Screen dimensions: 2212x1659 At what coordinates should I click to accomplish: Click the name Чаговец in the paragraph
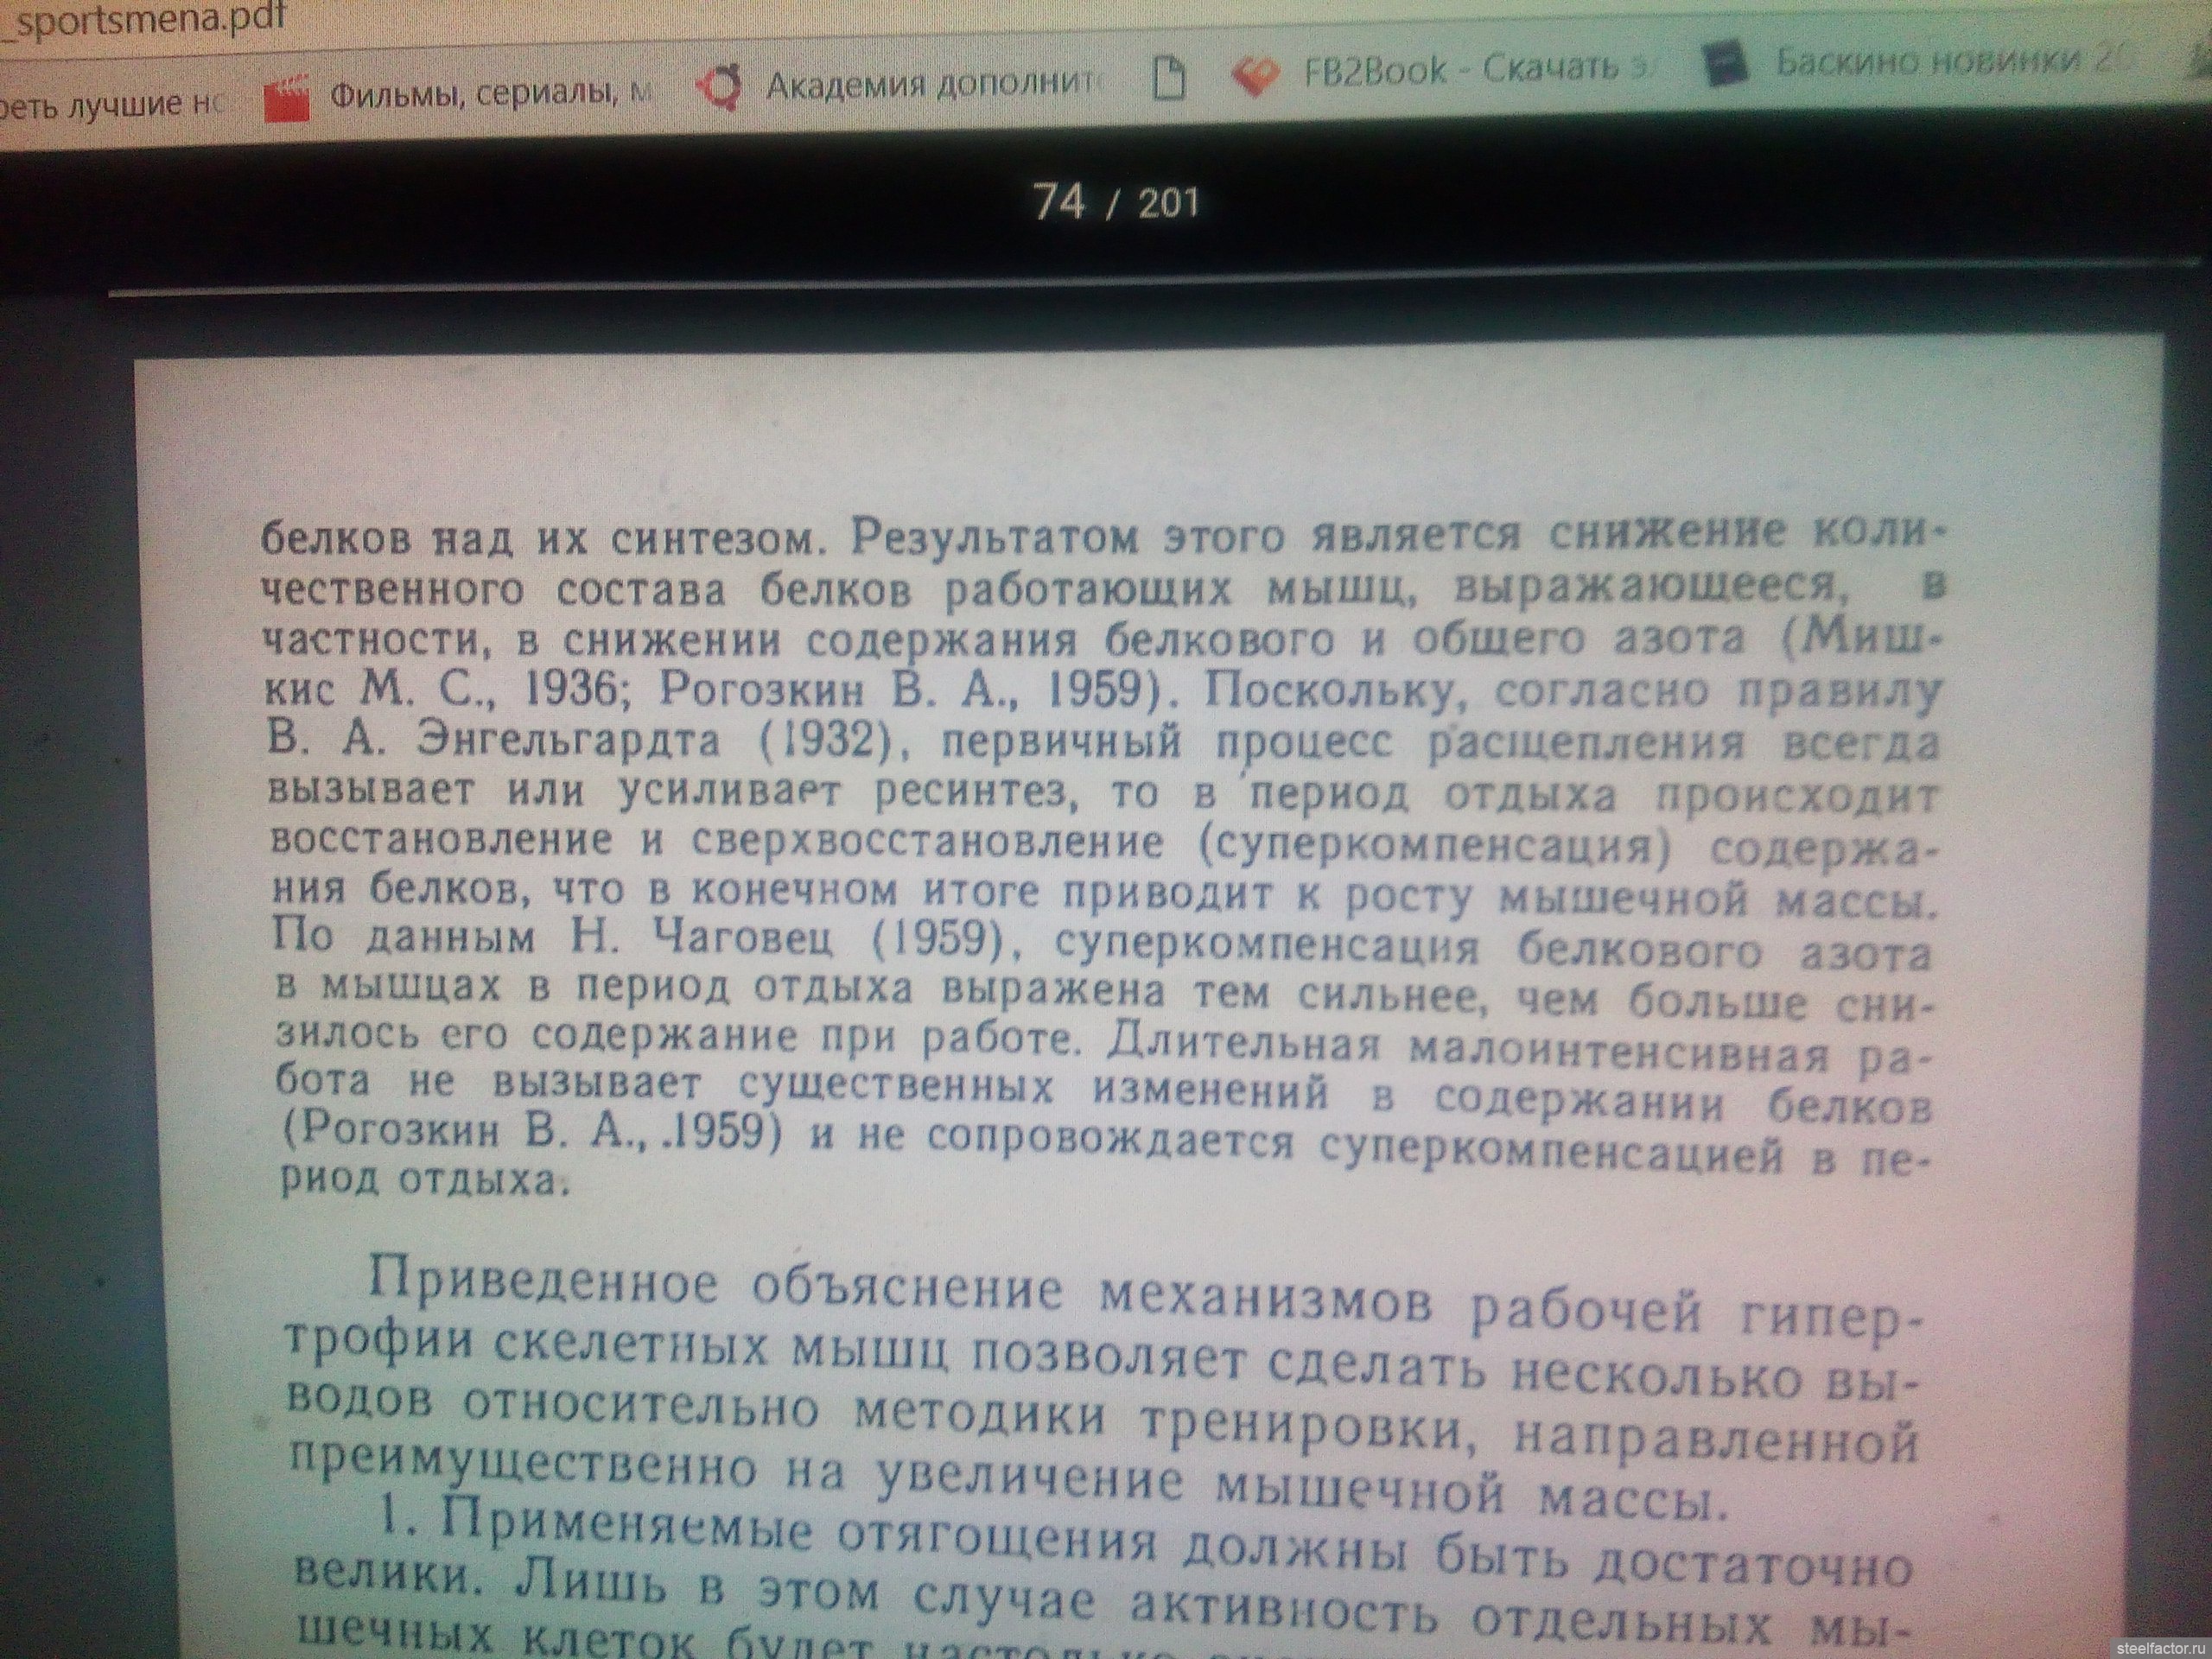click(x=741, y=937)
